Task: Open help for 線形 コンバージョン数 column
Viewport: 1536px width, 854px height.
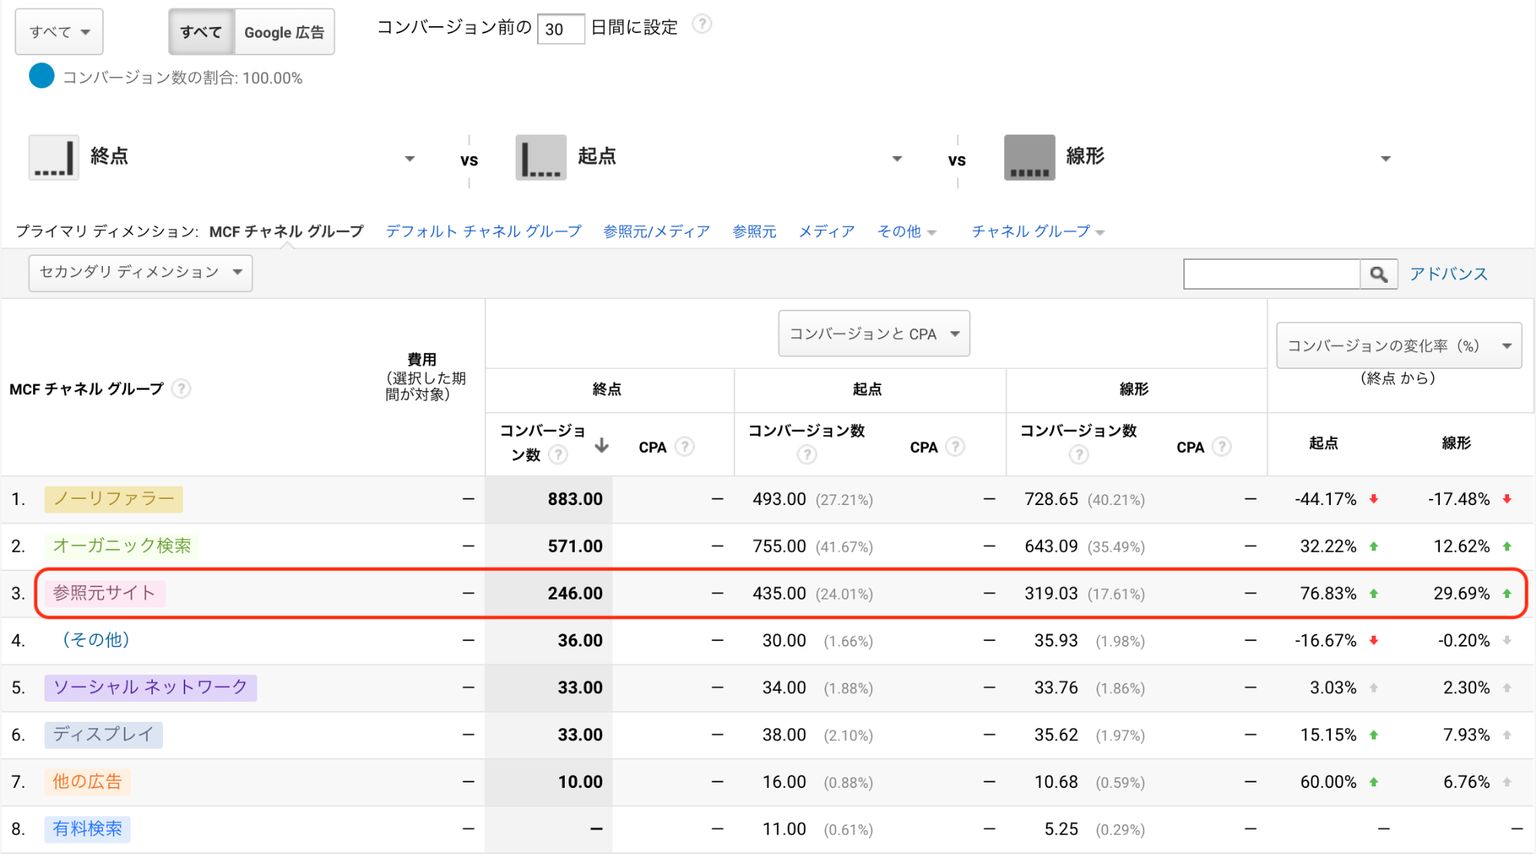Action: tap(1078, 455)
